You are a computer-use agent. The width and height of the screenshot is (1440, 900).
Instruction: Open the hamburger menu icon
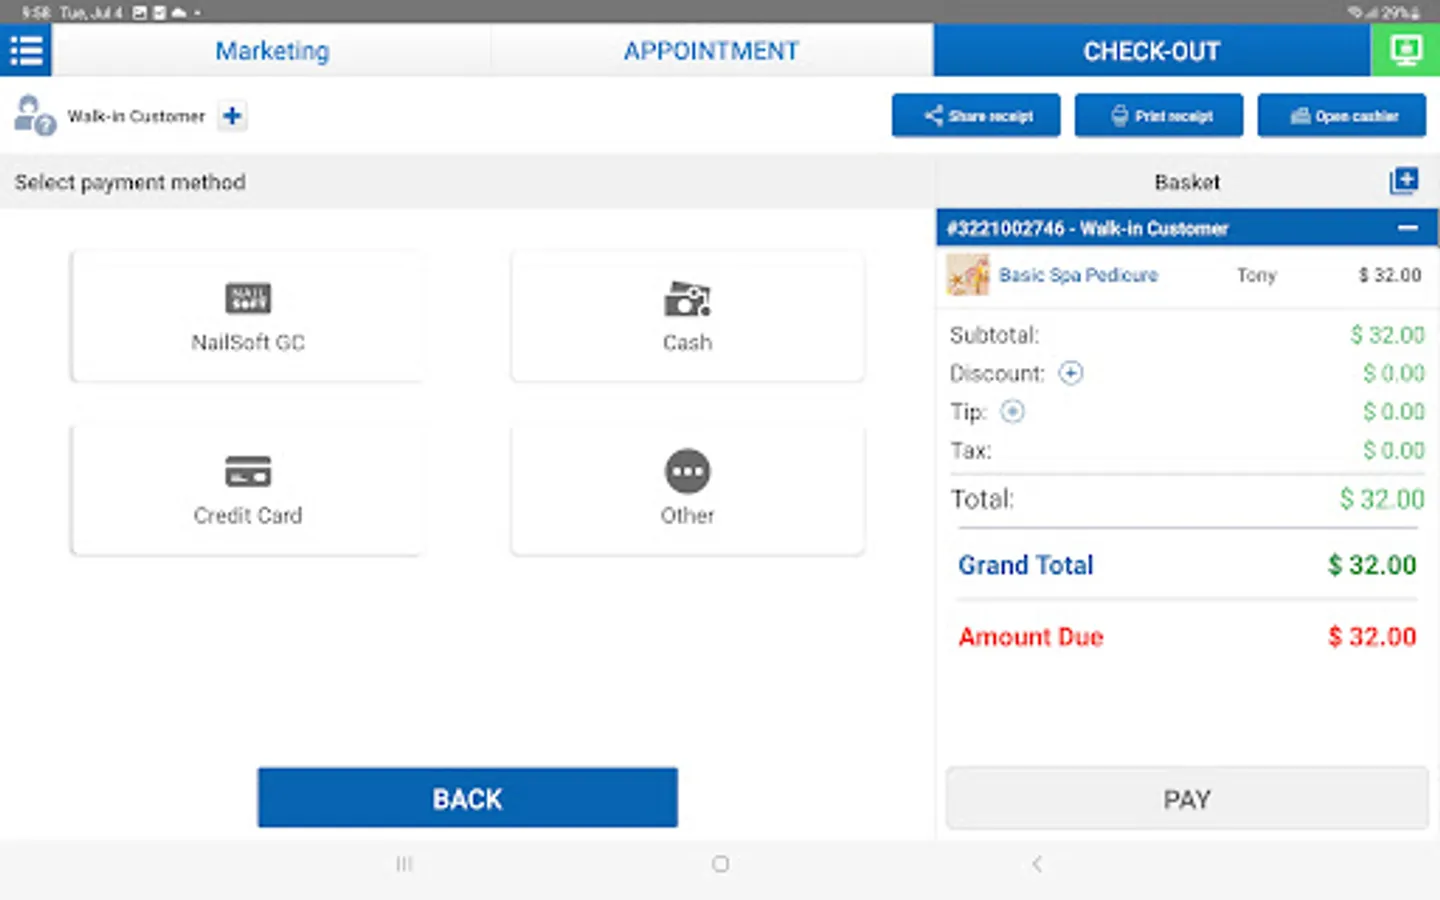(26, 50)
